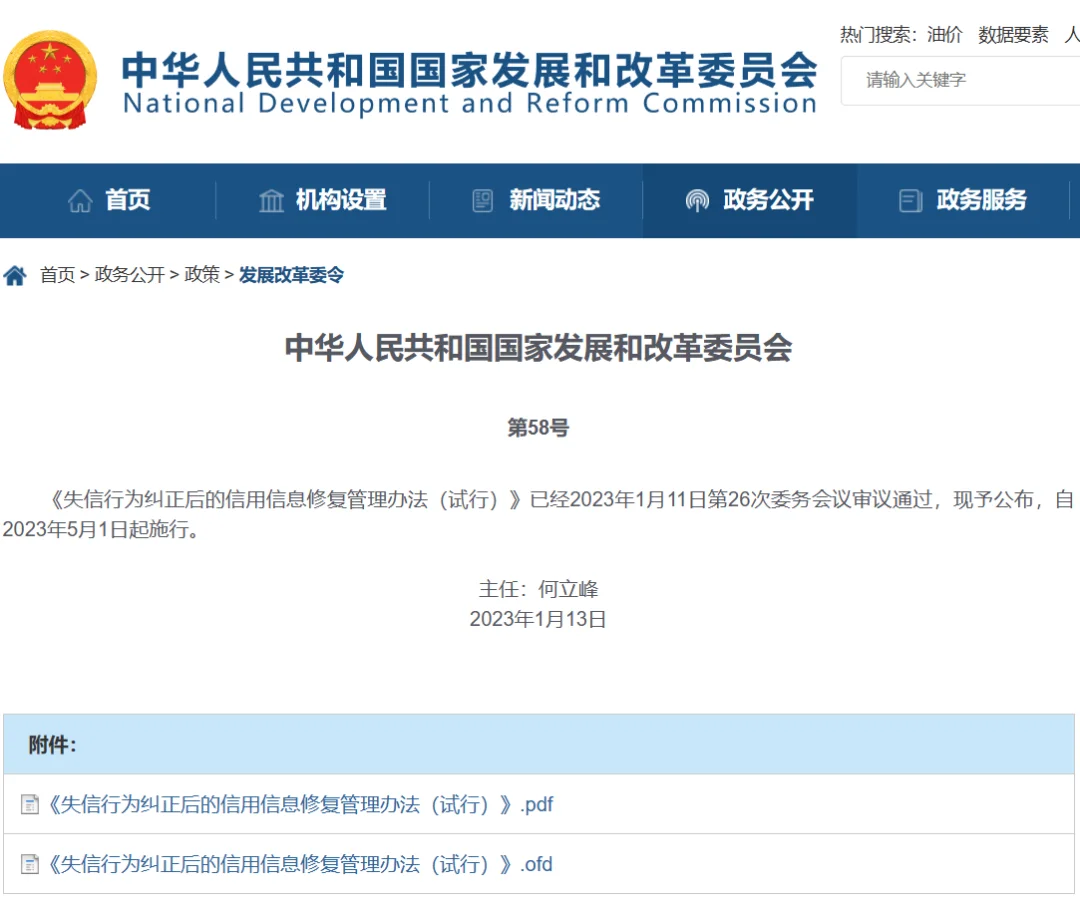Open the 新闻动态 navigation menu

click(536, 200)
